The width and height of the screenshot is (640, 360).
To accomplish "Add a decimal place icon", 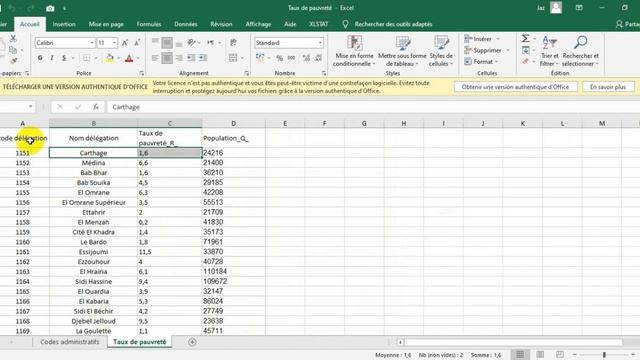I will click(306, 58).
